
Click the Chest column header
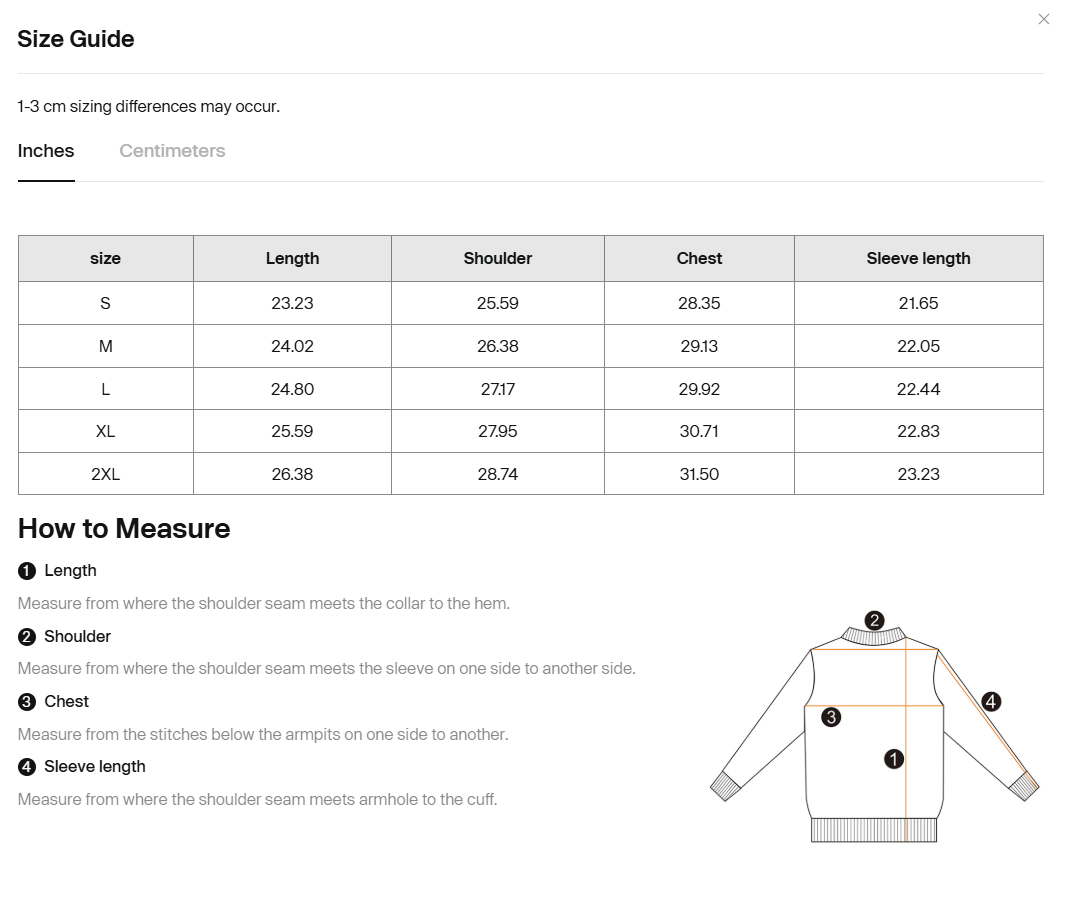pos(699,258)
